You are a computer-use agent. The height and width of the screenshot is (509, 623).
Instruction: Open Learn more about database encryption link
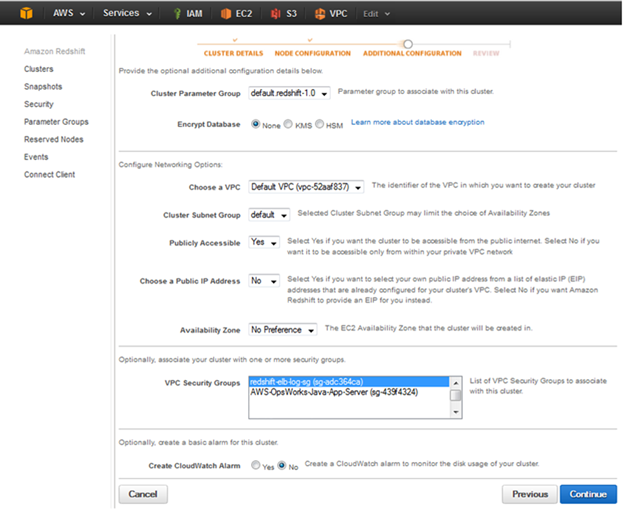click(x=418, y=122)
